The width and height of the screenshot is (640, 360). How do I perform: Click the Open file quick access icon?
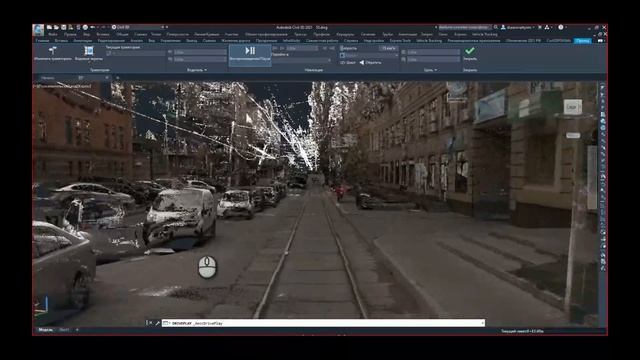pyautogui.click(x=56, y=27)
